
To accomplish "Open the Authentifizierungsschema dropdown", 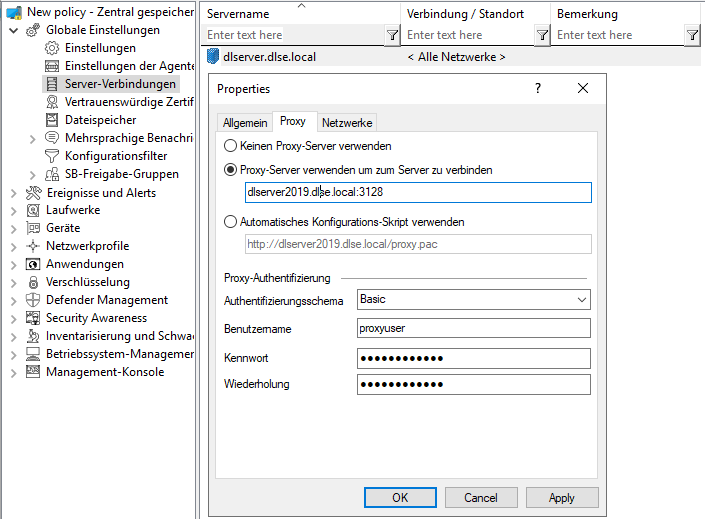I will (582, 300).
